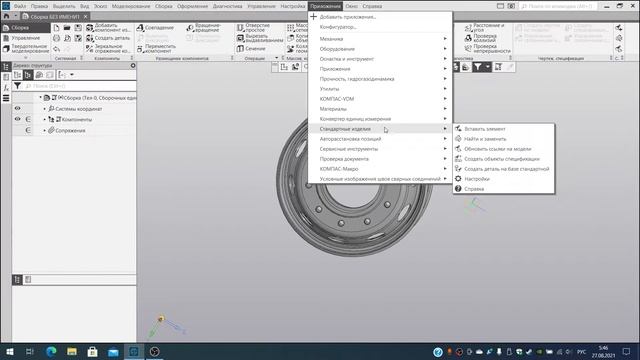Click the New document icon in system toolbar
The height and width of the screenshot is (360, 640).
[56, 28]
